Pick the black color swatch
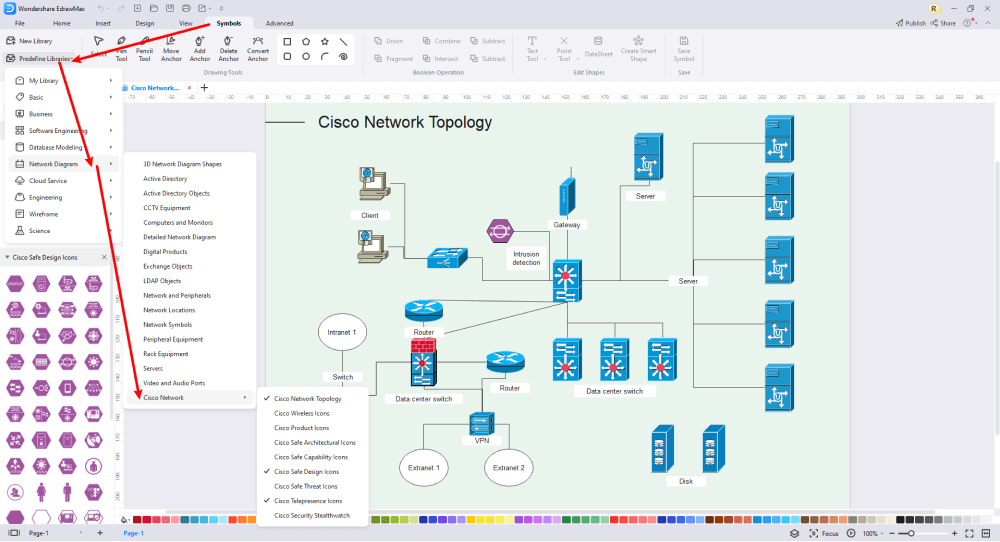 coord(900,520)
